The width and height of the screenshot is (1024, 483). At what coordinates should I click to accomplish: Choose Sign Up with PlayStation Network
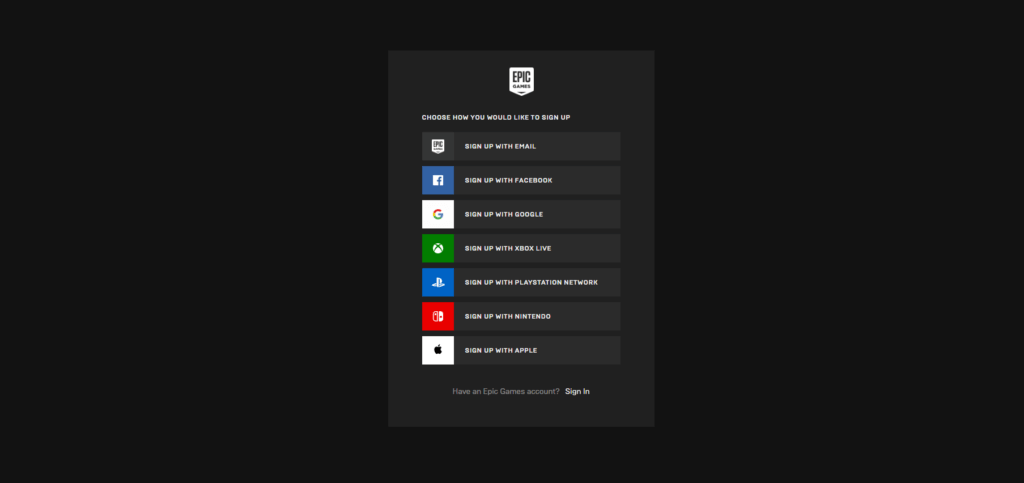tap(521, 282)
